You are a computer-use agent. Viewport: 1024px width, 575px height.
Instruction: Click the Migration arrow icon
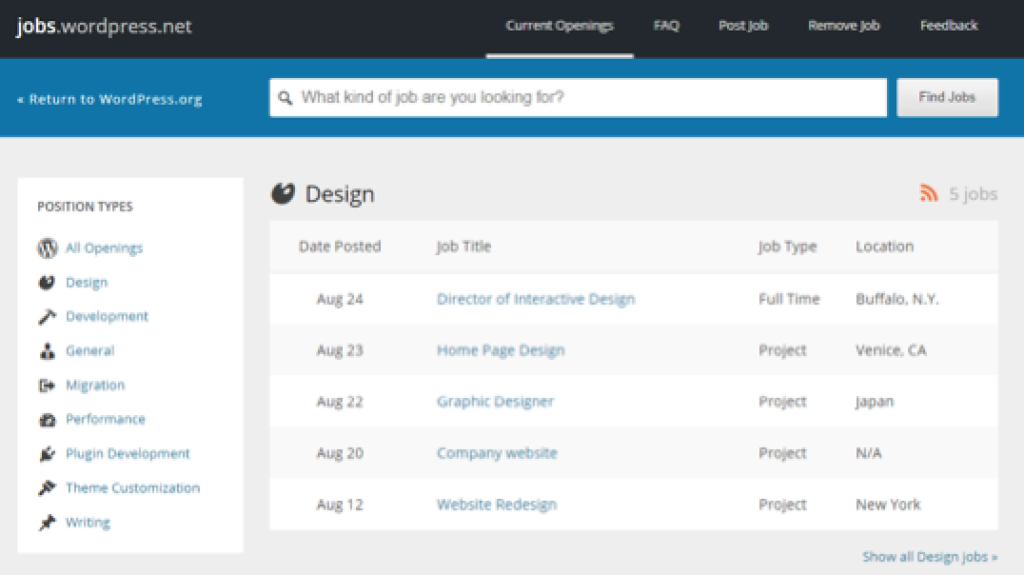47,385
